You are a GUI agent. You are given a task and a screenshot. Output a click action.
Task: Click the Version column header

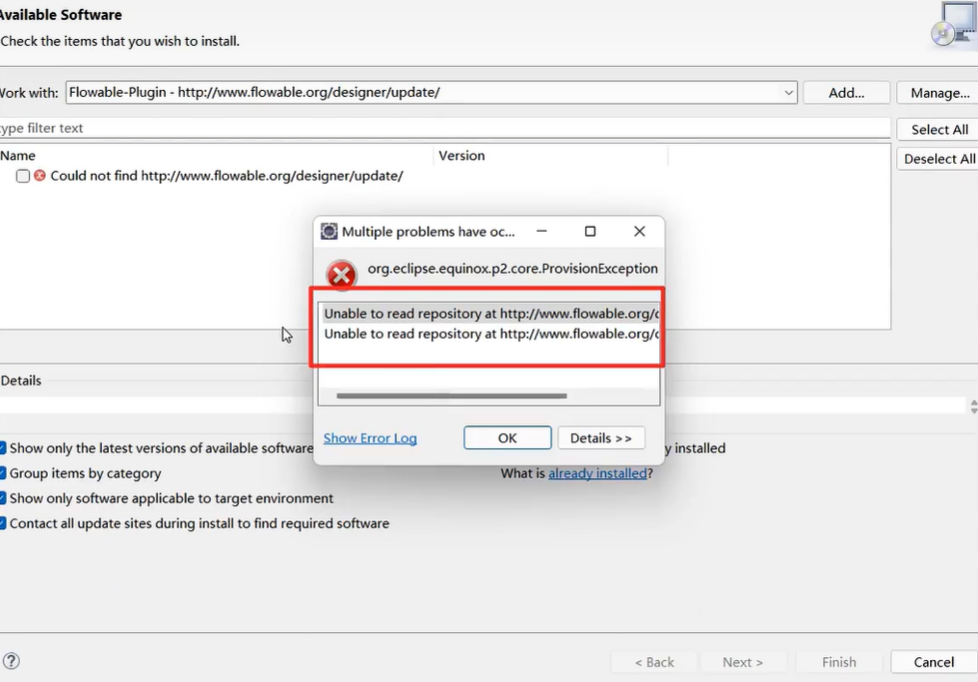click(x=550, y=155)
